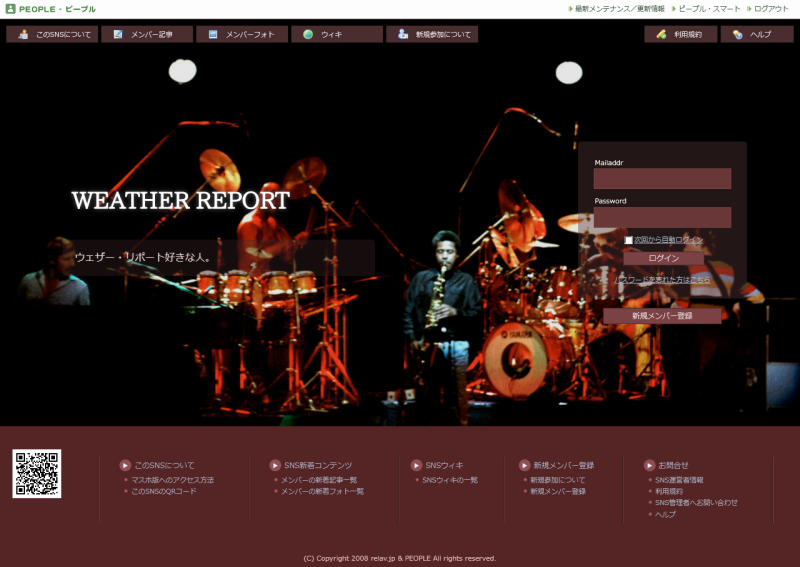Viewport: 800px width, 567px height.
Task: Follow the パスワードを忘れた方はこちら link
Action: tap(662, 280)
